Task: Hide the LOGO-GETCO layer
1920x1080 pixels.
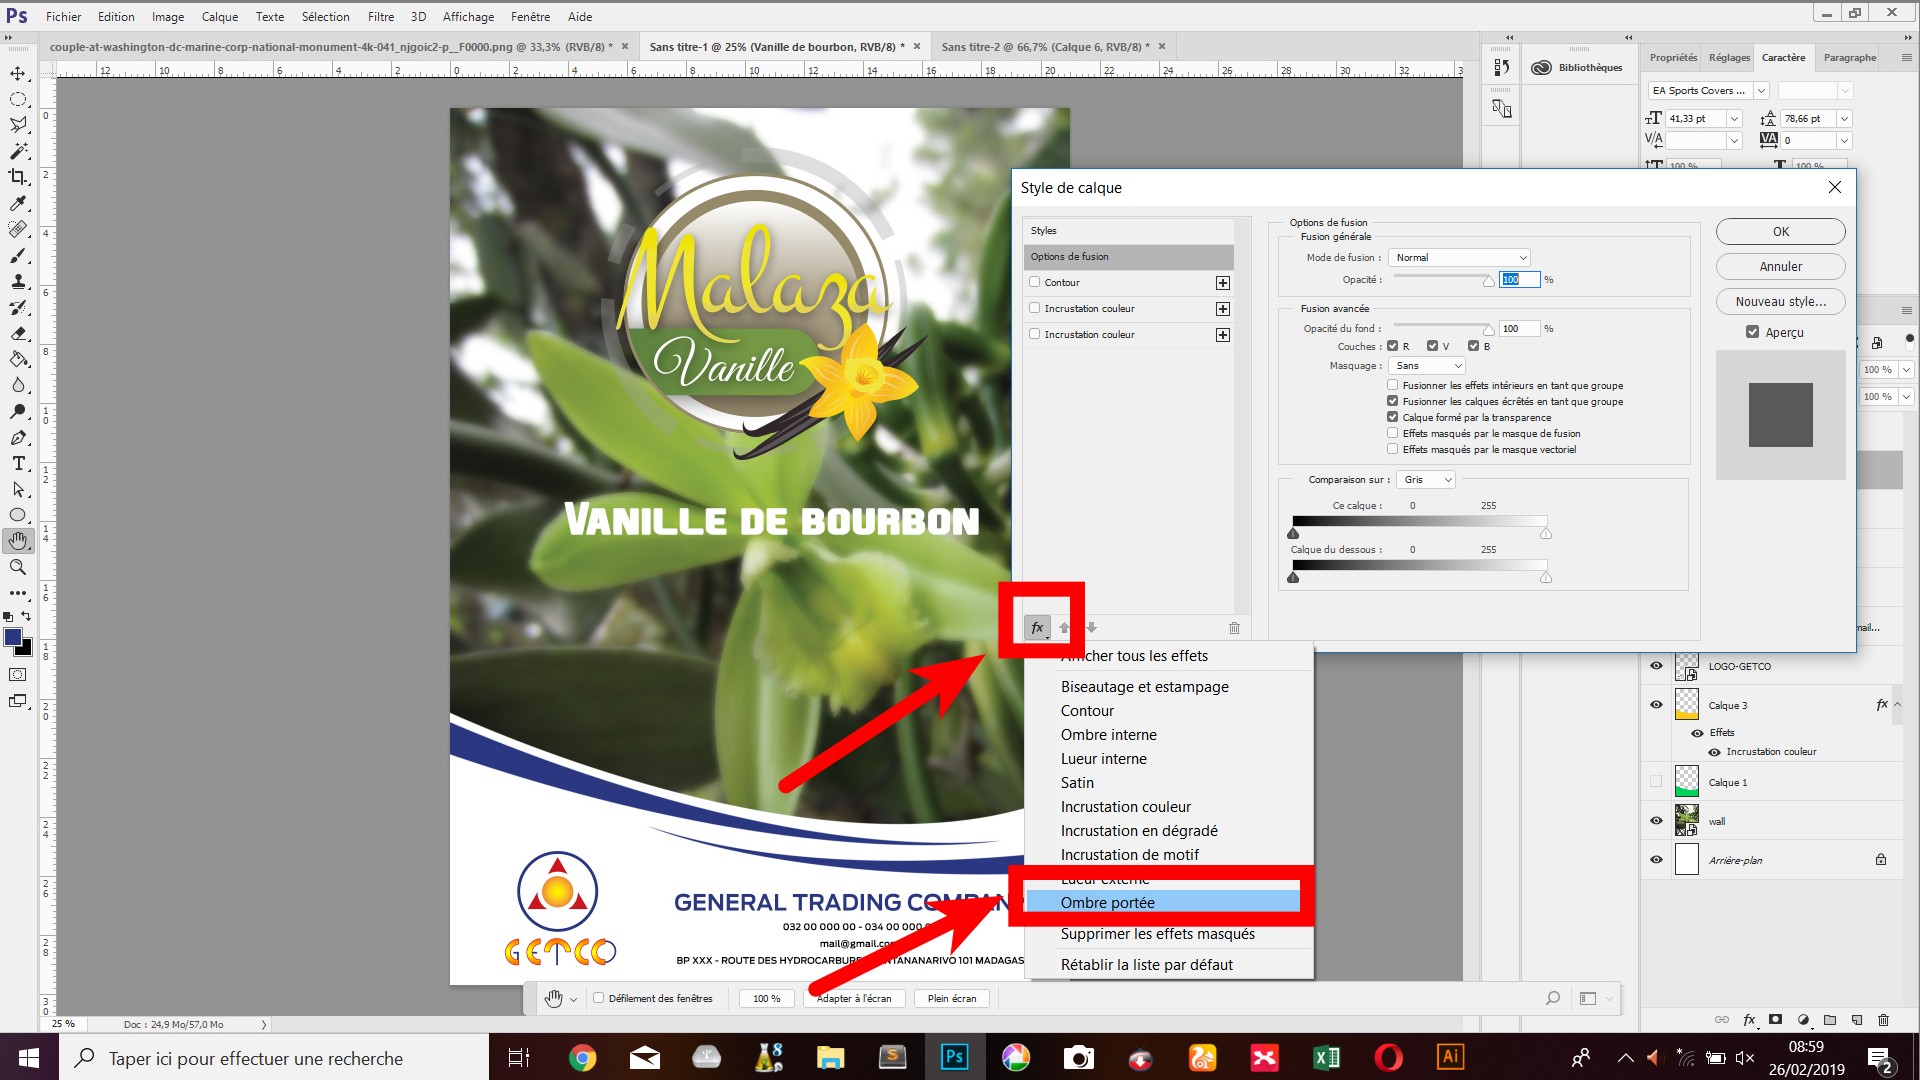Action: tap(1656, 666)
